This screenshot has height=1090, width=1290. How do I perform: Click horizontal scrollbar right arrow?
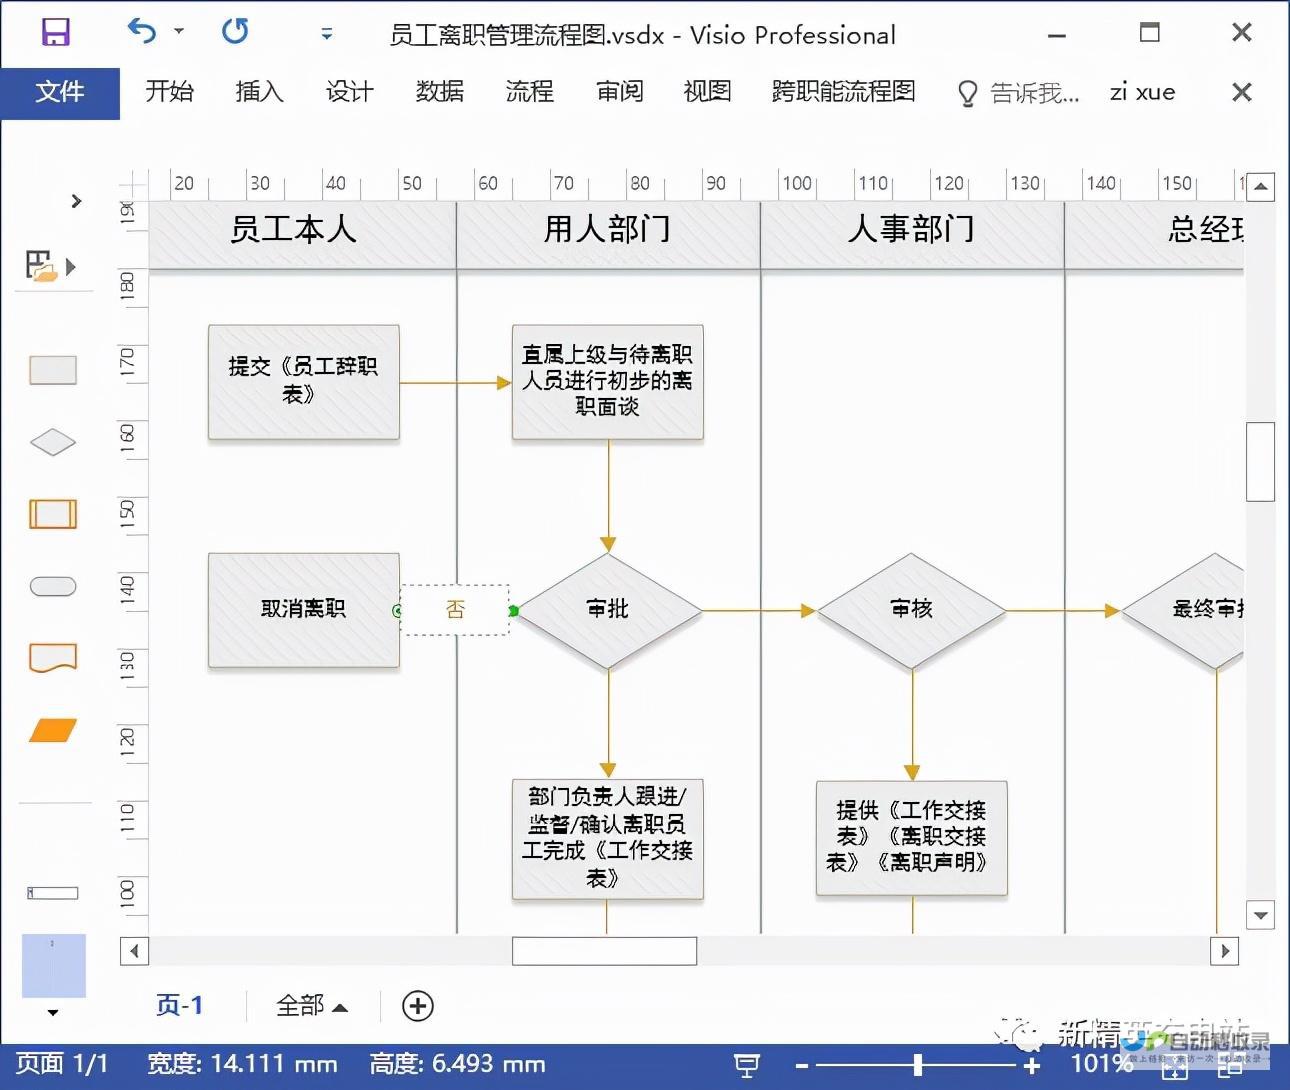(x=1225, y=951)
